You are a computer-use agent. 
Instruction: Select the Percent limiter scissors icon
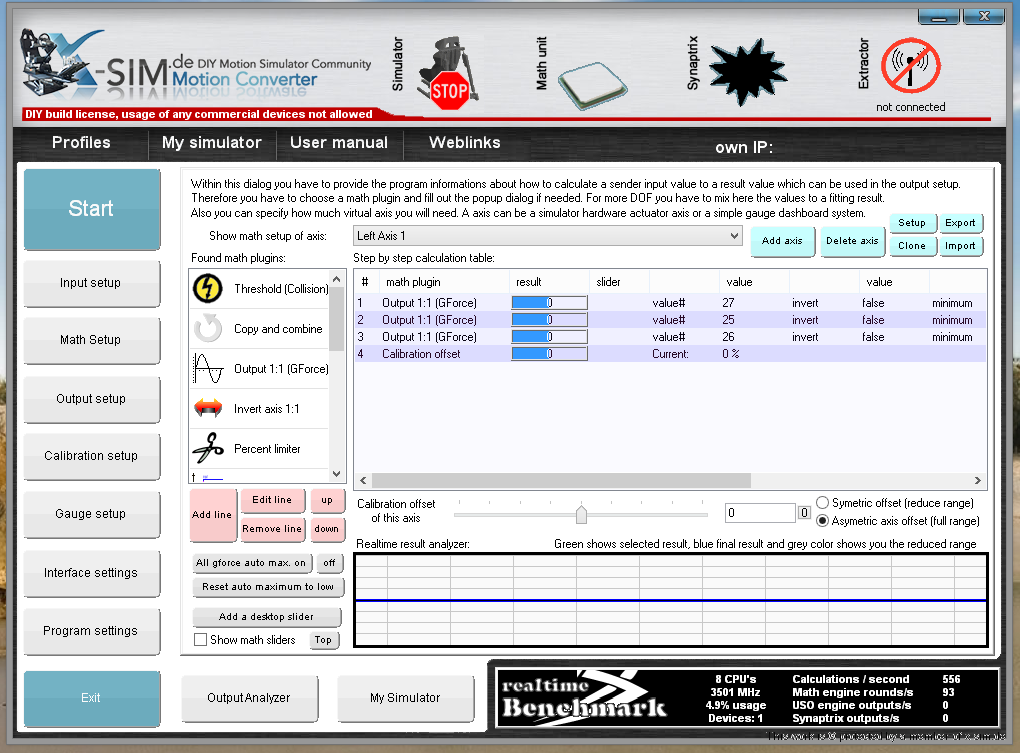[208, 449]
